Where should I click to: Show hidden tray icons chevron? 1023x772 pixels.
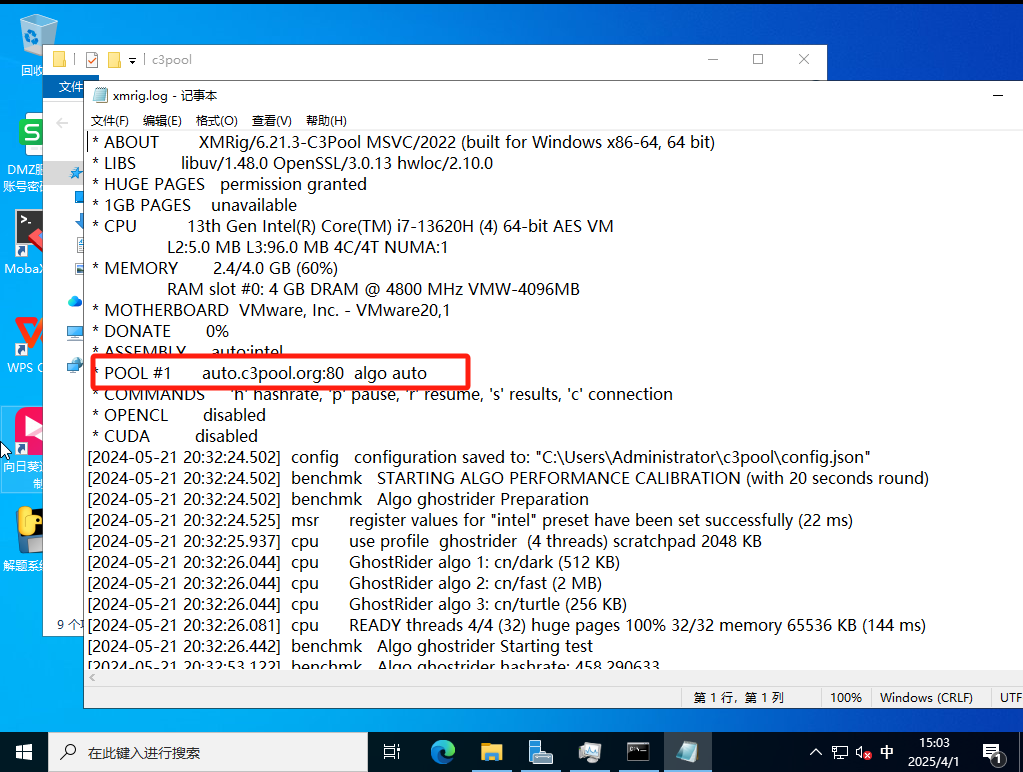[816, 752]
